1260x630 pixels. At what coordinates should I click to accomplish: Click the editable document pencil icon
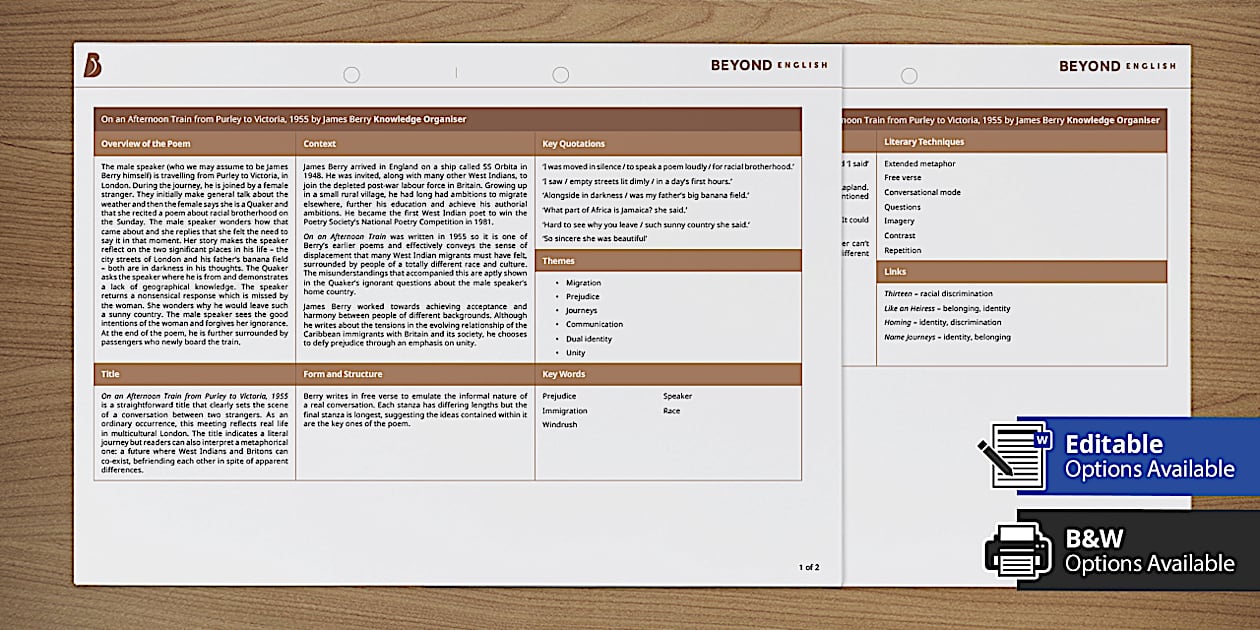pyautogui.click(x=1014, y=456)
